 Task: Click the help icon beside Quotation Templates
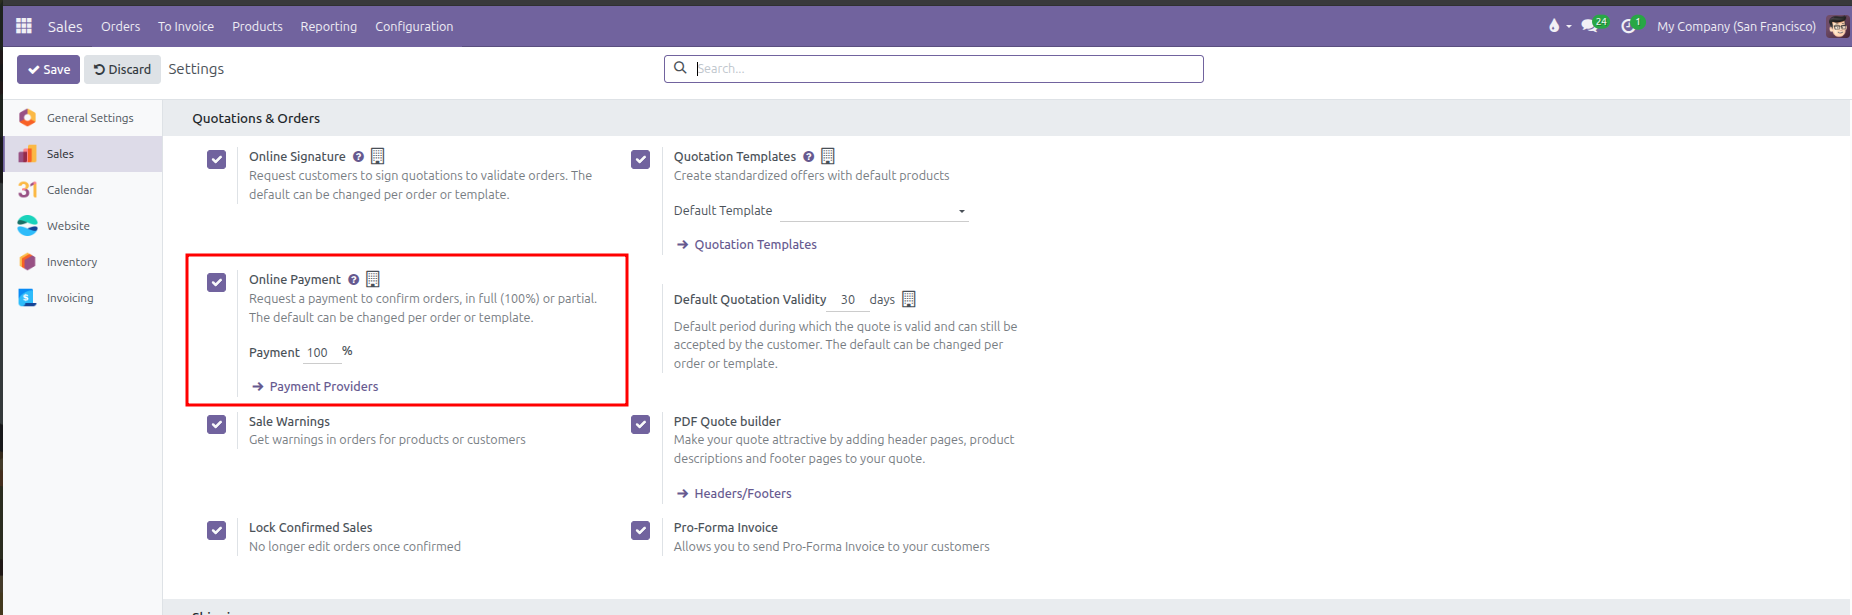tap(809, 157)
